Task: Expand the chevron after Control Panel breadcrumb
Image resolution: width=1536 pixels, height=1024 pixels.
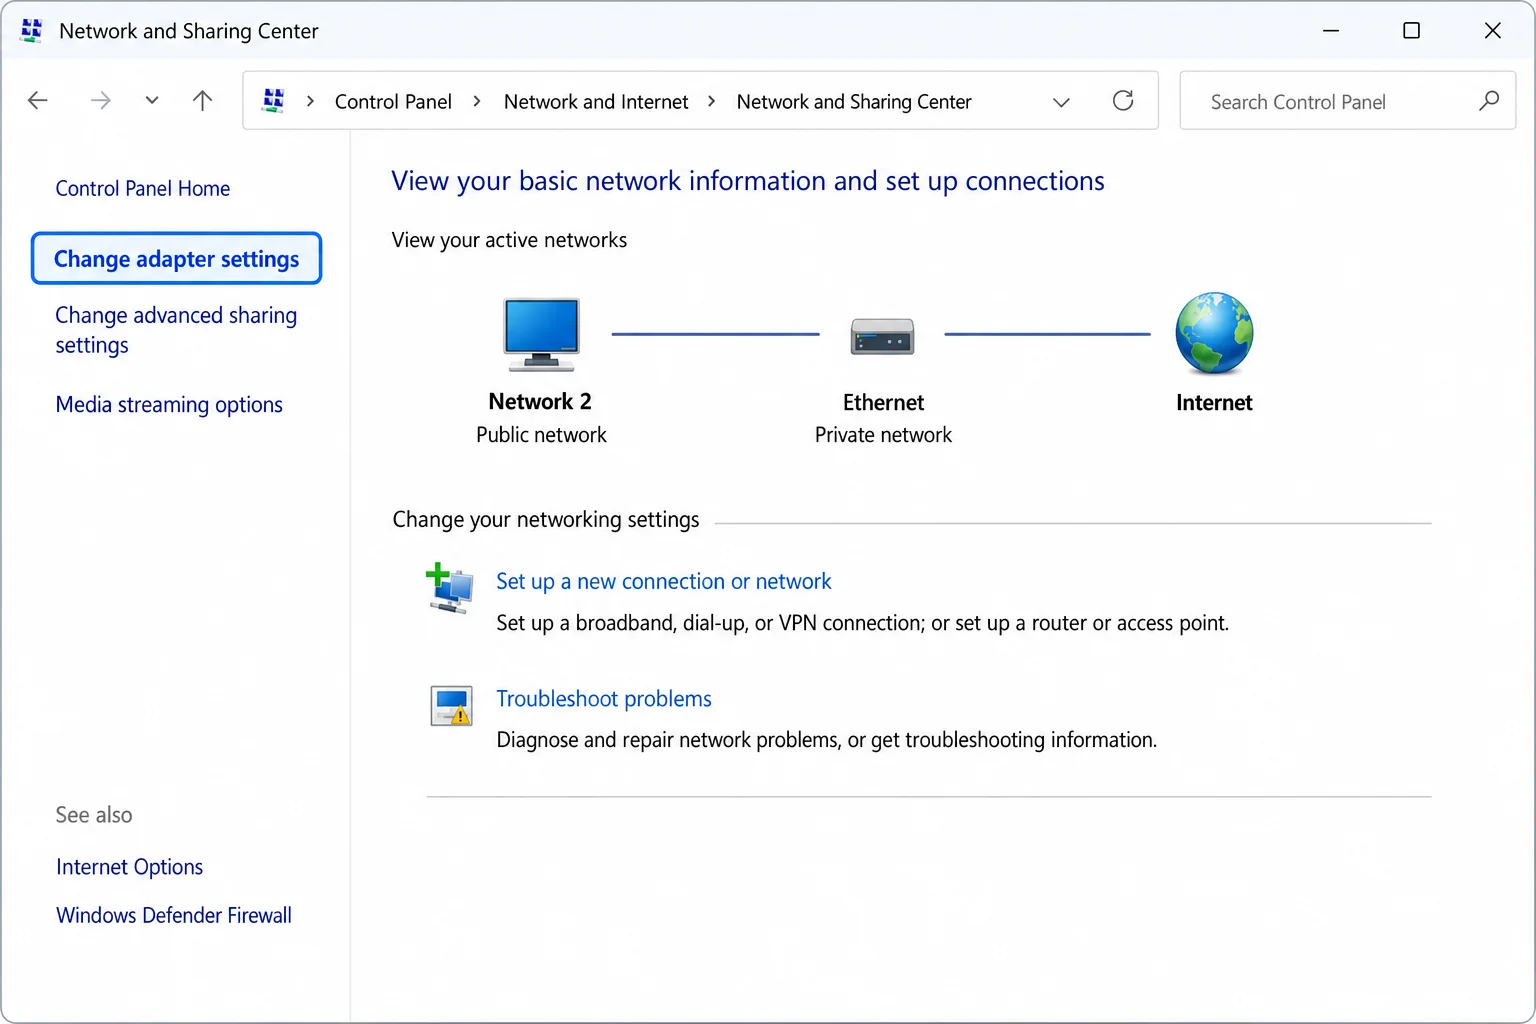Action: click(477, 101)
